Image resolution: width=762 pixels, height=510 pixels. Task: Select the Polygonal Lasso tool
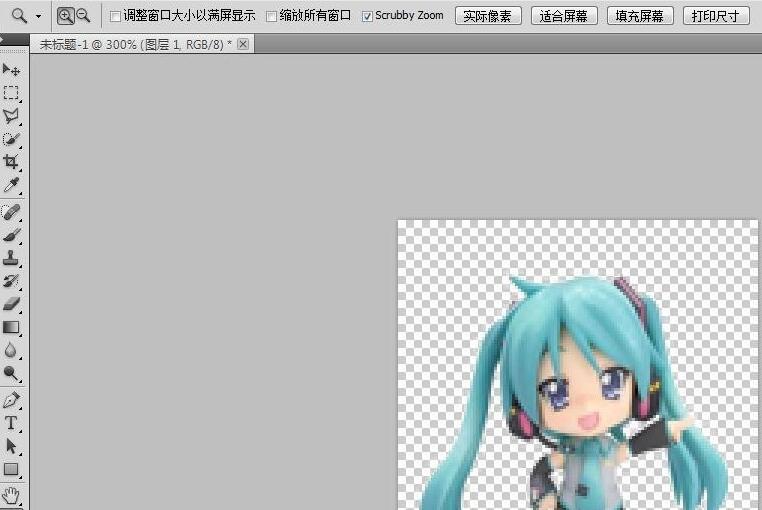click(x=11, y=116)
